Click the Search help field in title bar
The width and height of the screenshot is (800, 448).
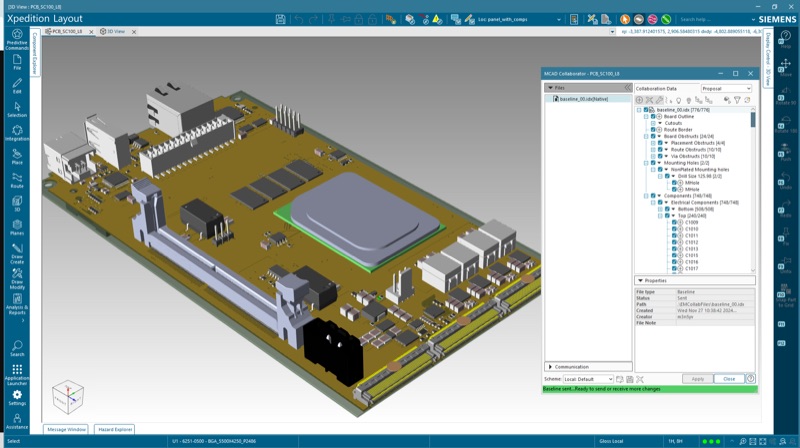tap(713, 19)
